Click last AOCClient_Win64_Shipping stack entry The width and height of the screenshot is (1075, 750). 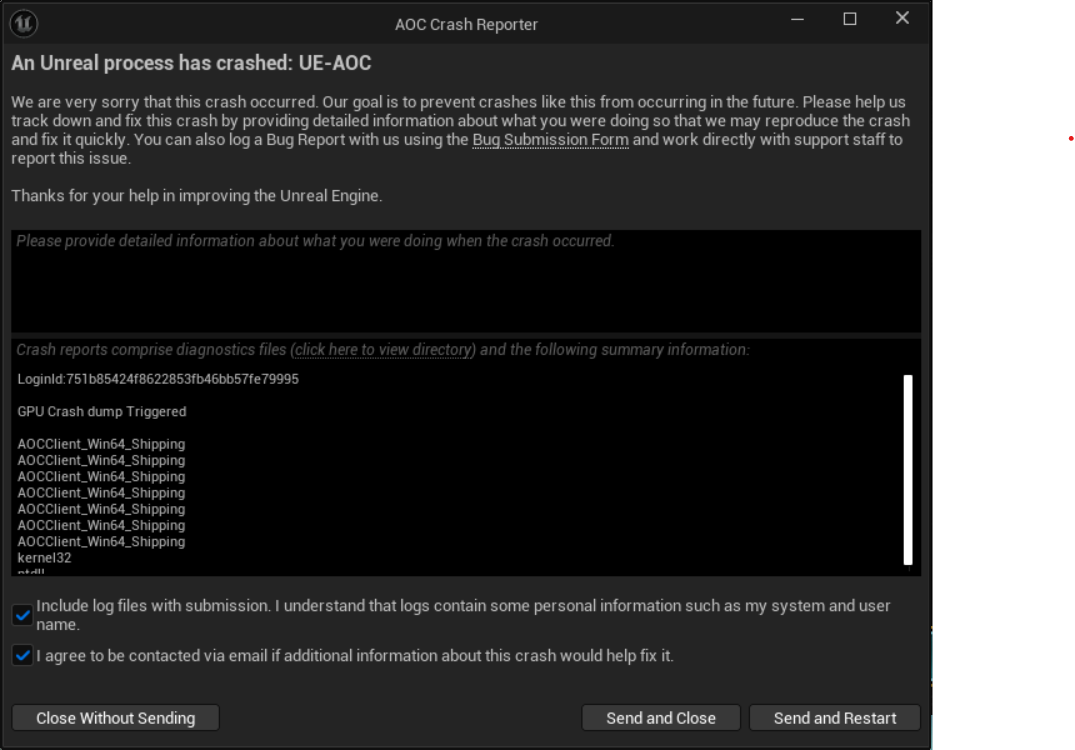(101, 542)
